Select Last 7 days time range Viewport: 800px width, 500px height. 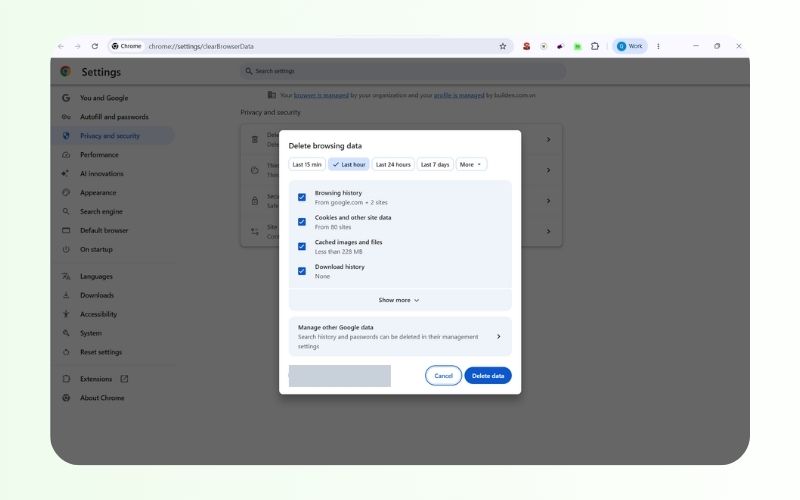point(435,164)
